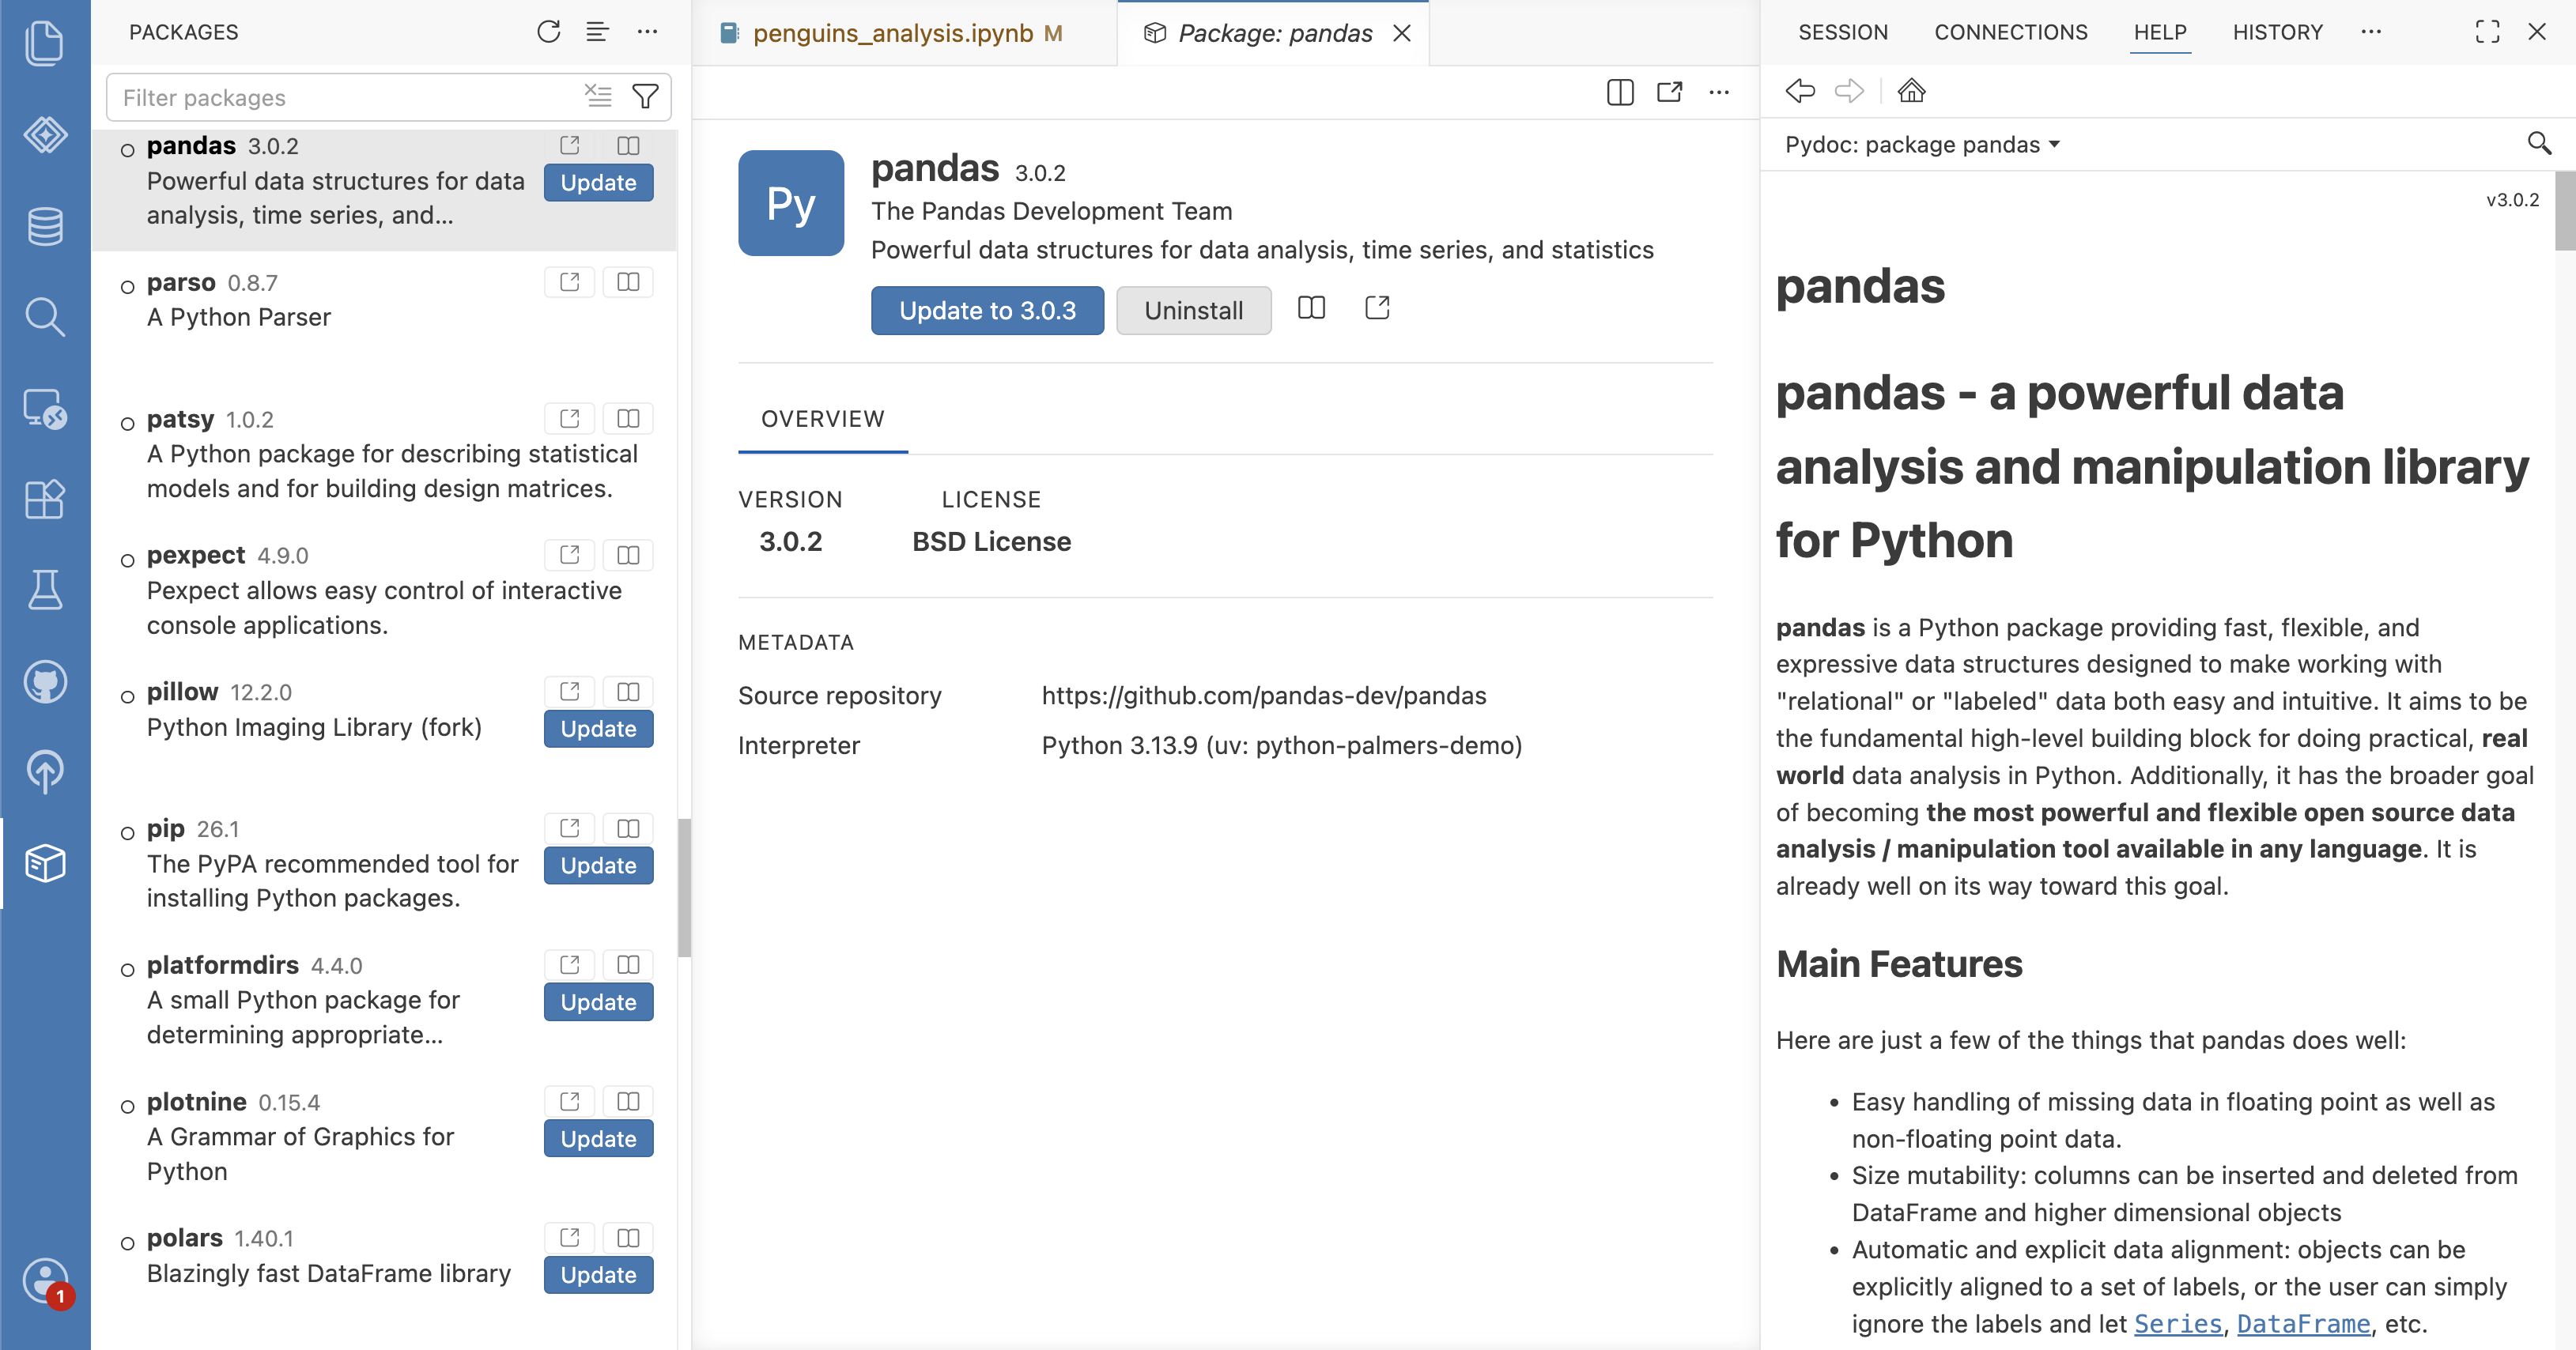Switch to the HELP tab

pos(2159,32)
